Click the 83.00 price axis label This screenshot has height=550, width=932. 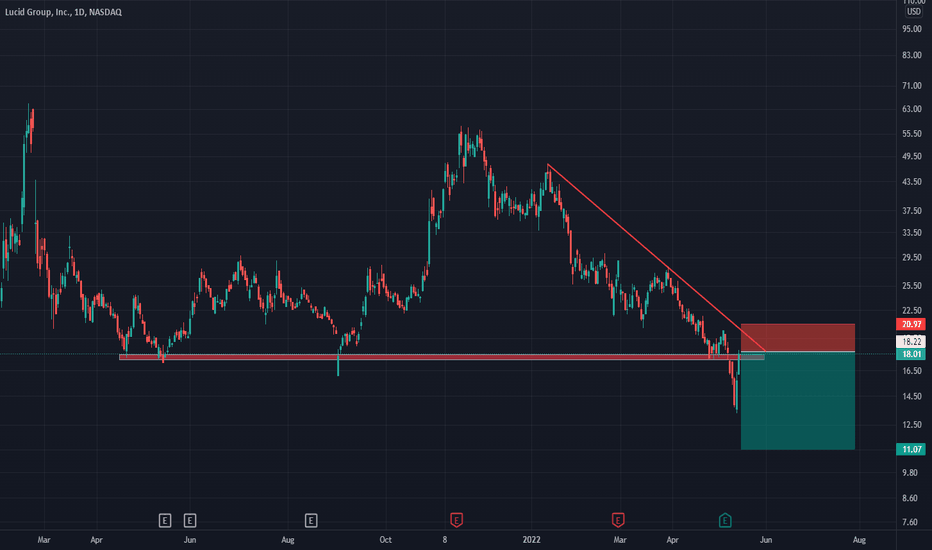pos(912,55)
